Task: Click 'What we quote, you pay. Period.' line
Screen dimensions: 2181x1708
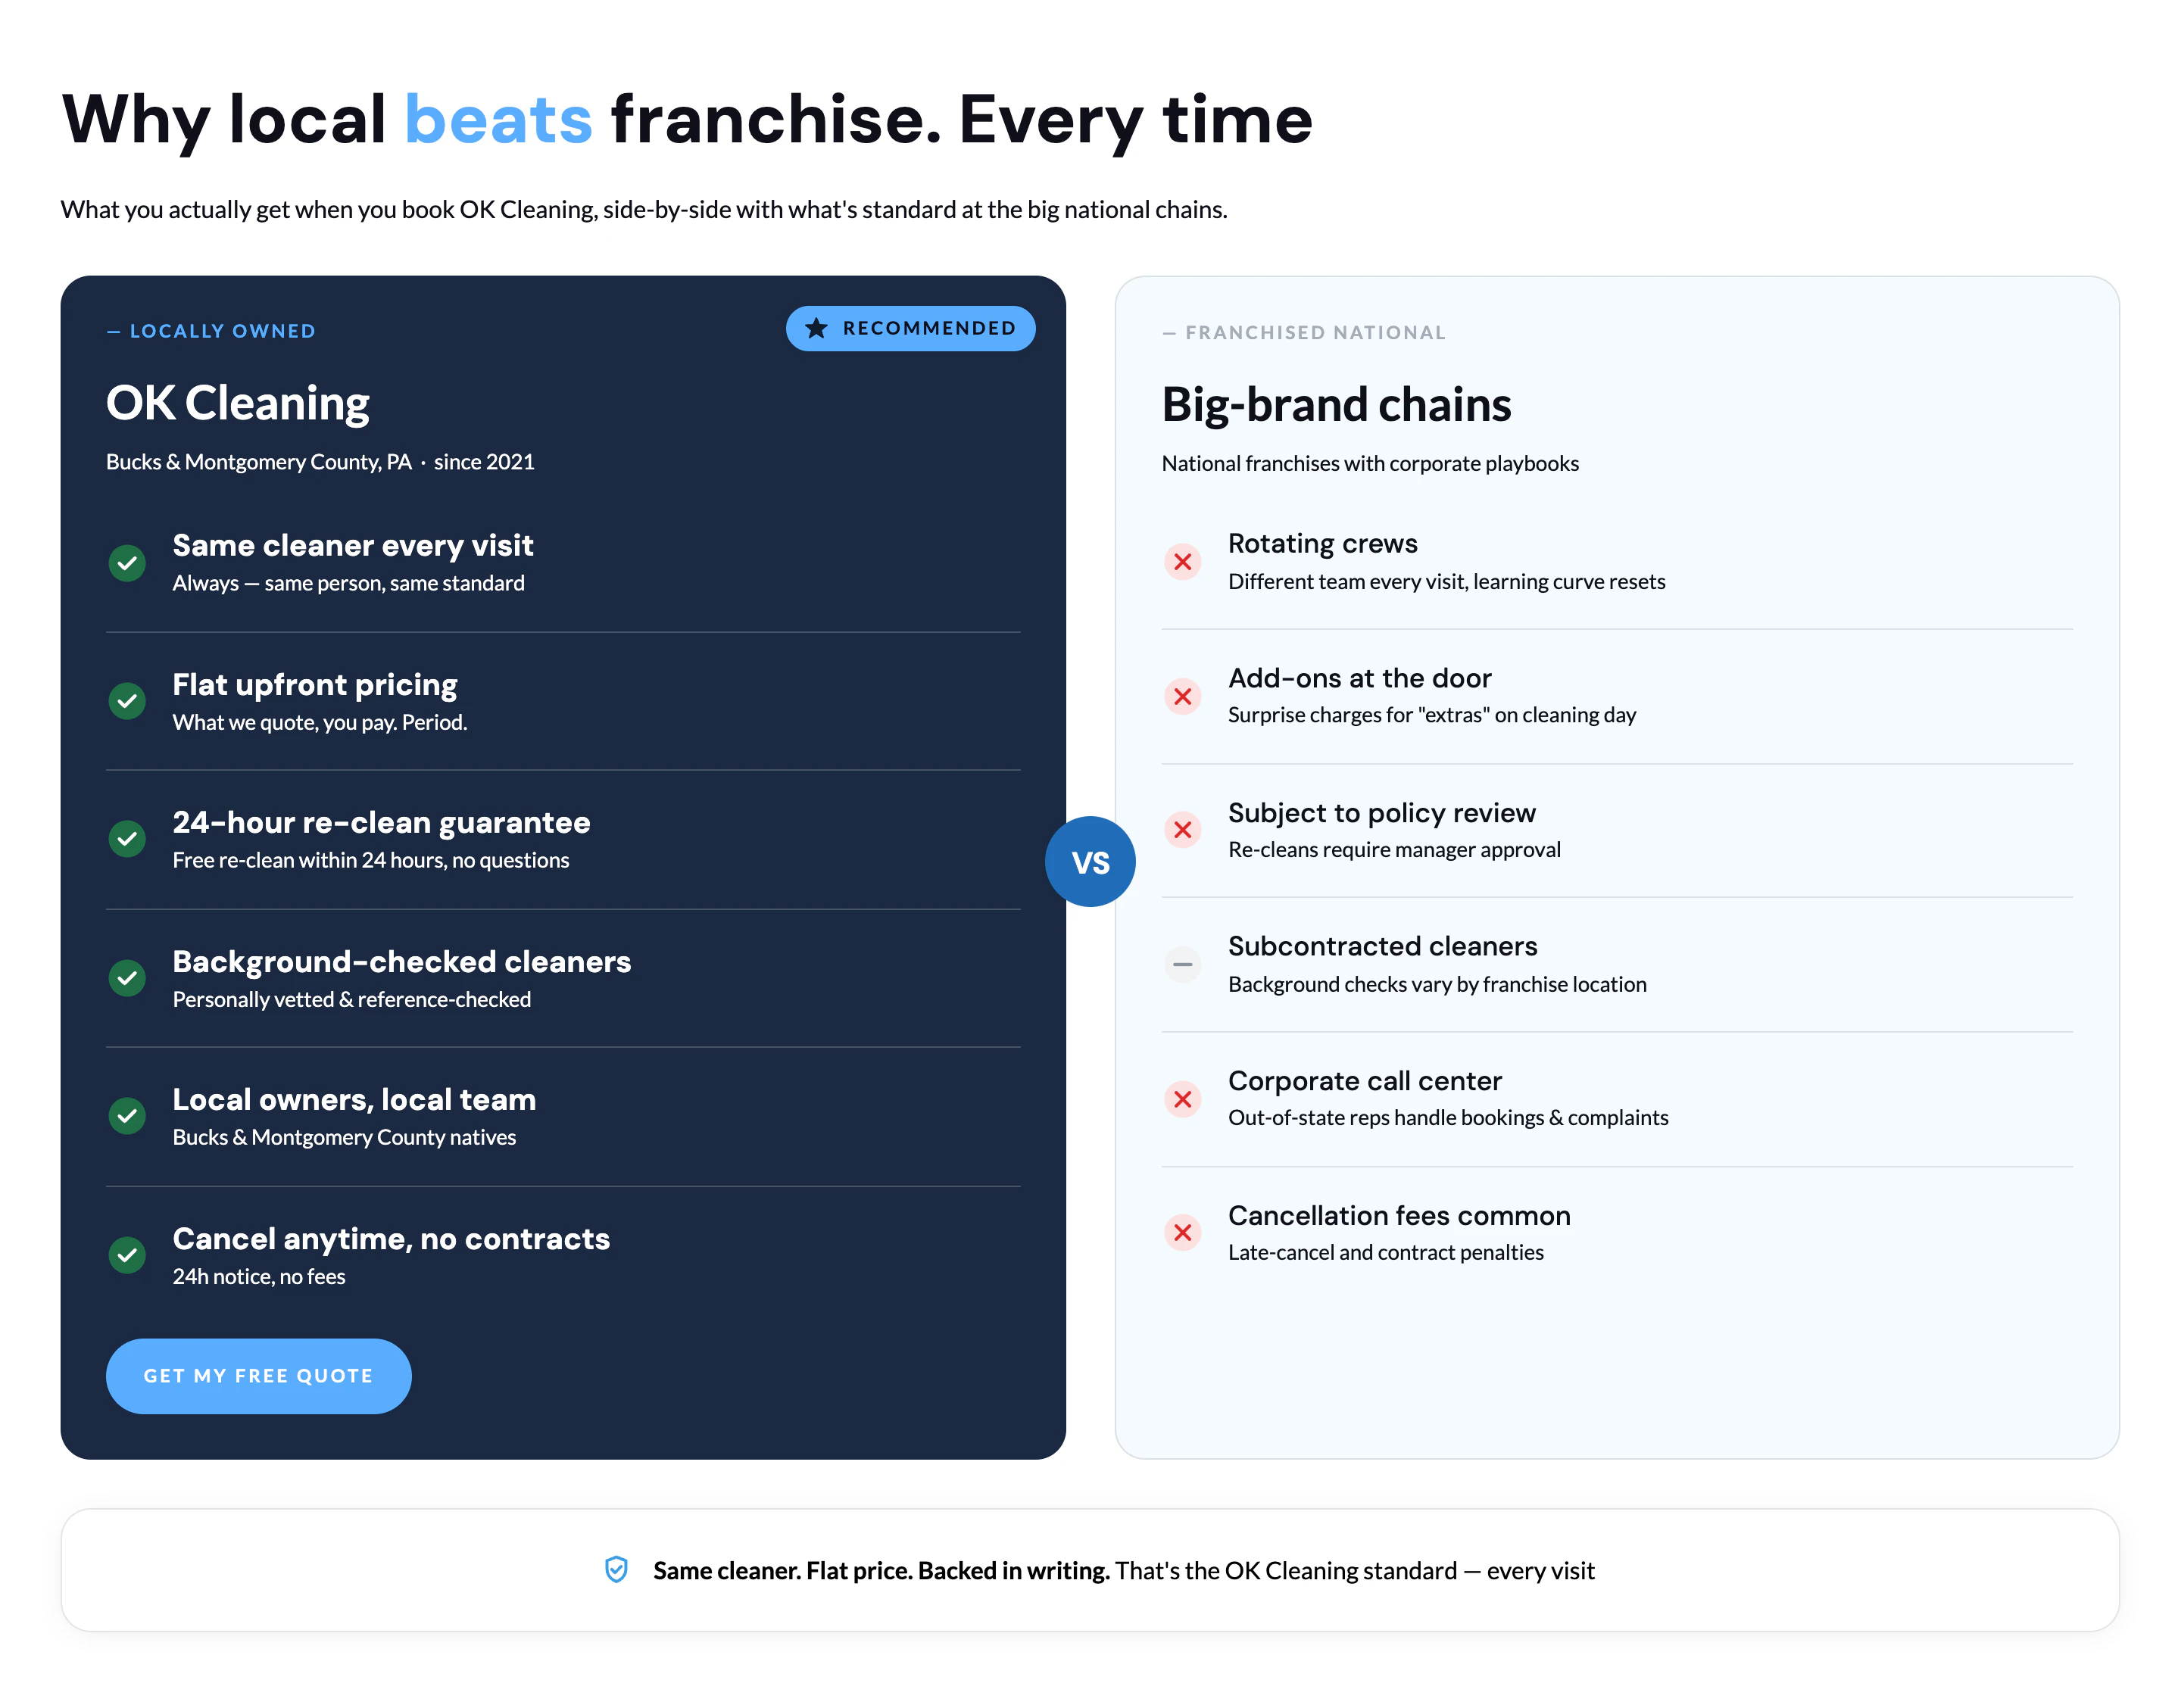Action: point(320,723)
